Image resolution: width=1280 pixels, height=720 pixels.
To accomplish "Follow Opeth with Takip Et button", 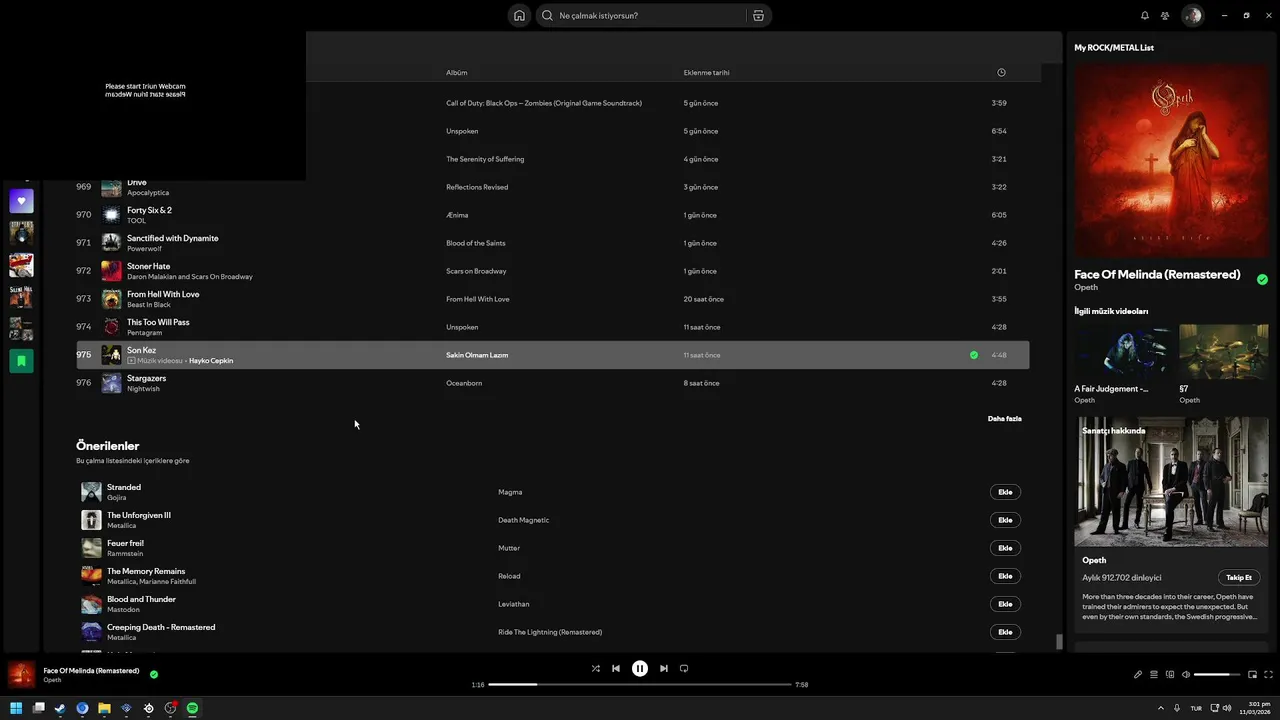I will click(x=1239, y=577).
